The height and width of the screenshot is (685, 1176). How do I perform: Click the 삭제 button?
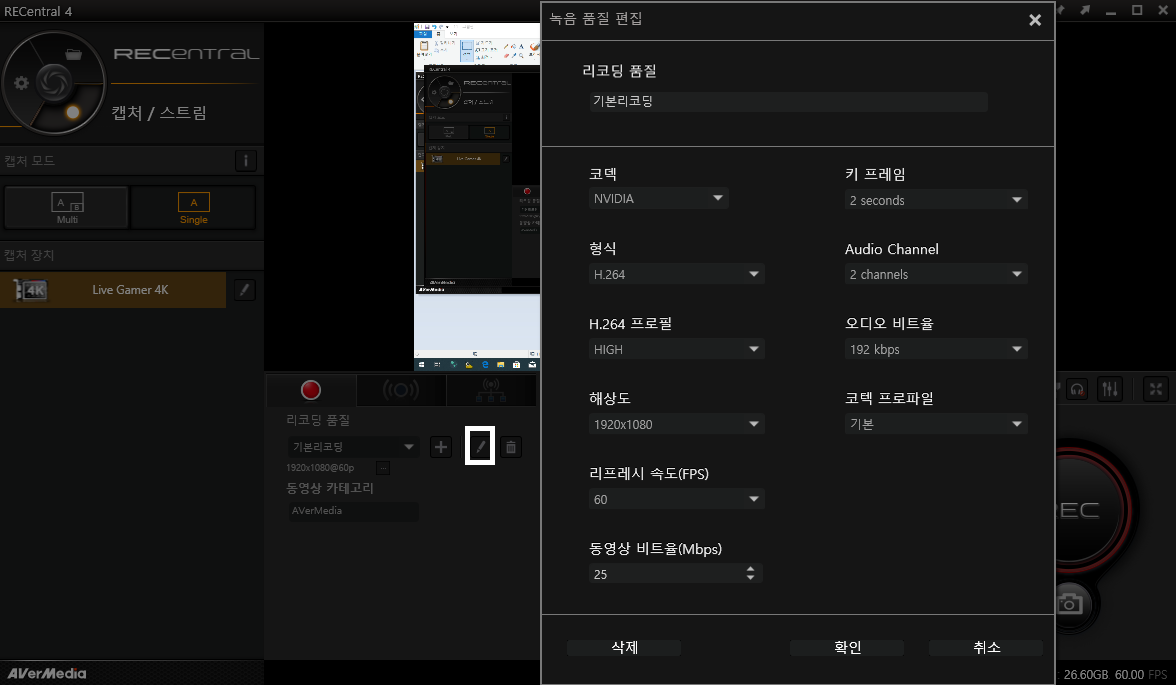pos(624,647)
